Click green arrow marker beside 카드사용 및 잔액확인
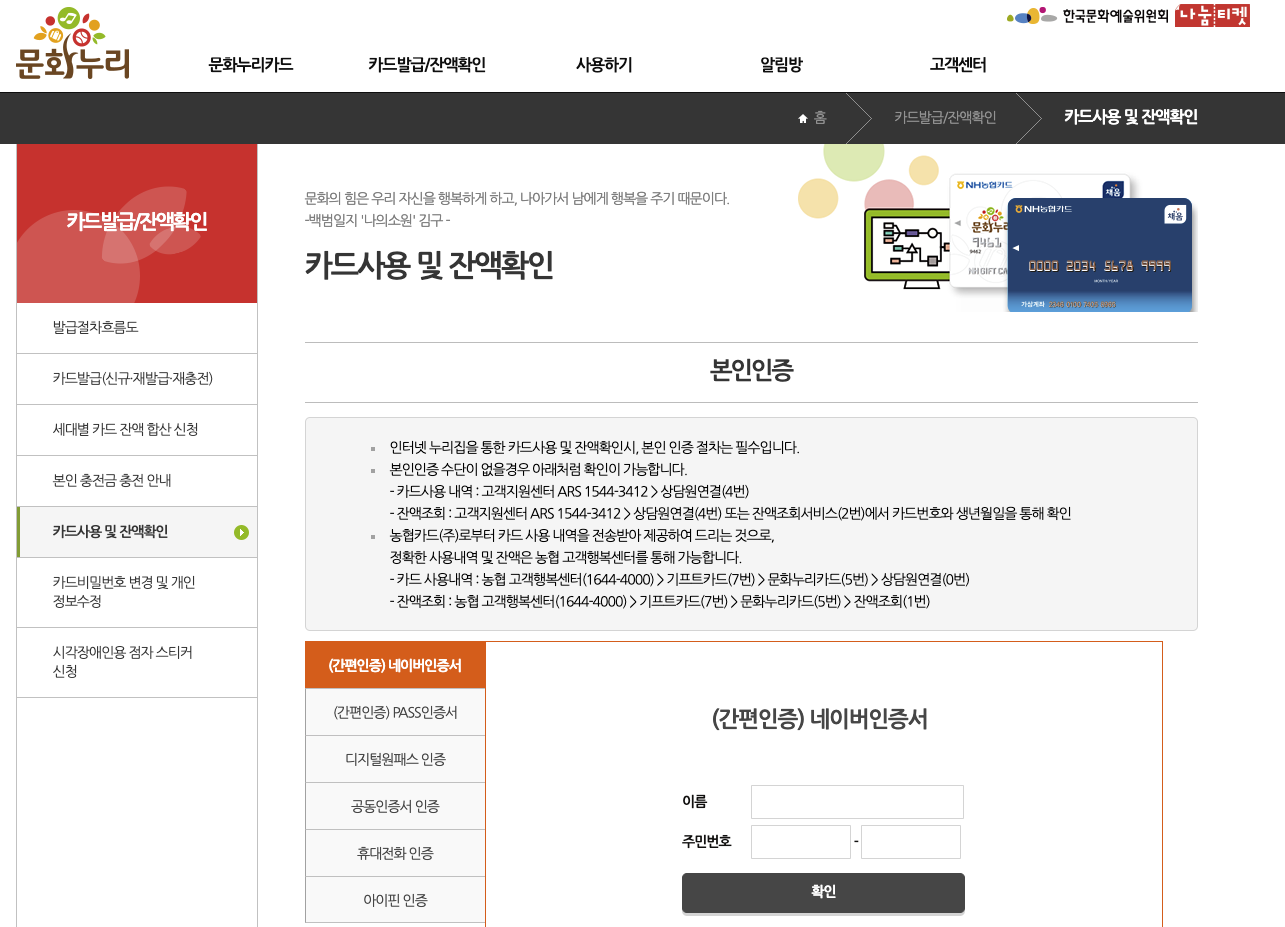1285x927 pixels. [240, 531]
